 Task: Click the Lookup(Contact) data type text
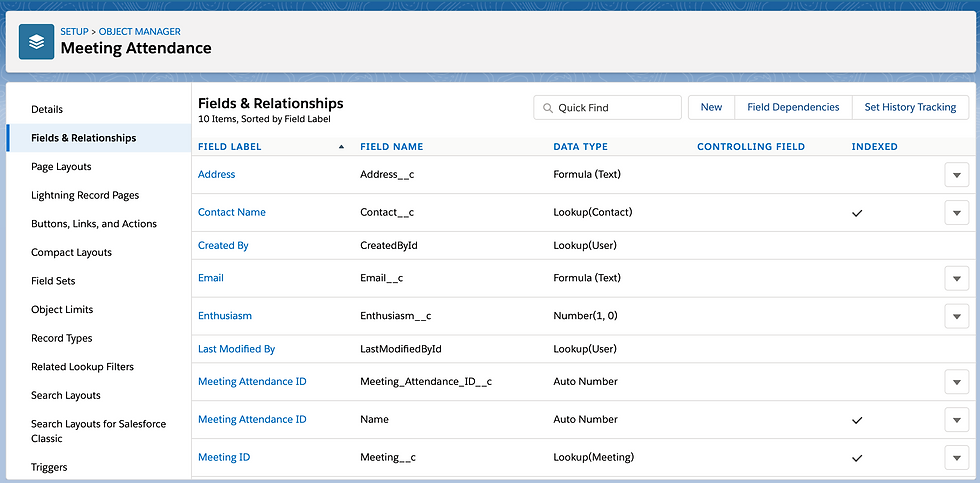point(593,212)
